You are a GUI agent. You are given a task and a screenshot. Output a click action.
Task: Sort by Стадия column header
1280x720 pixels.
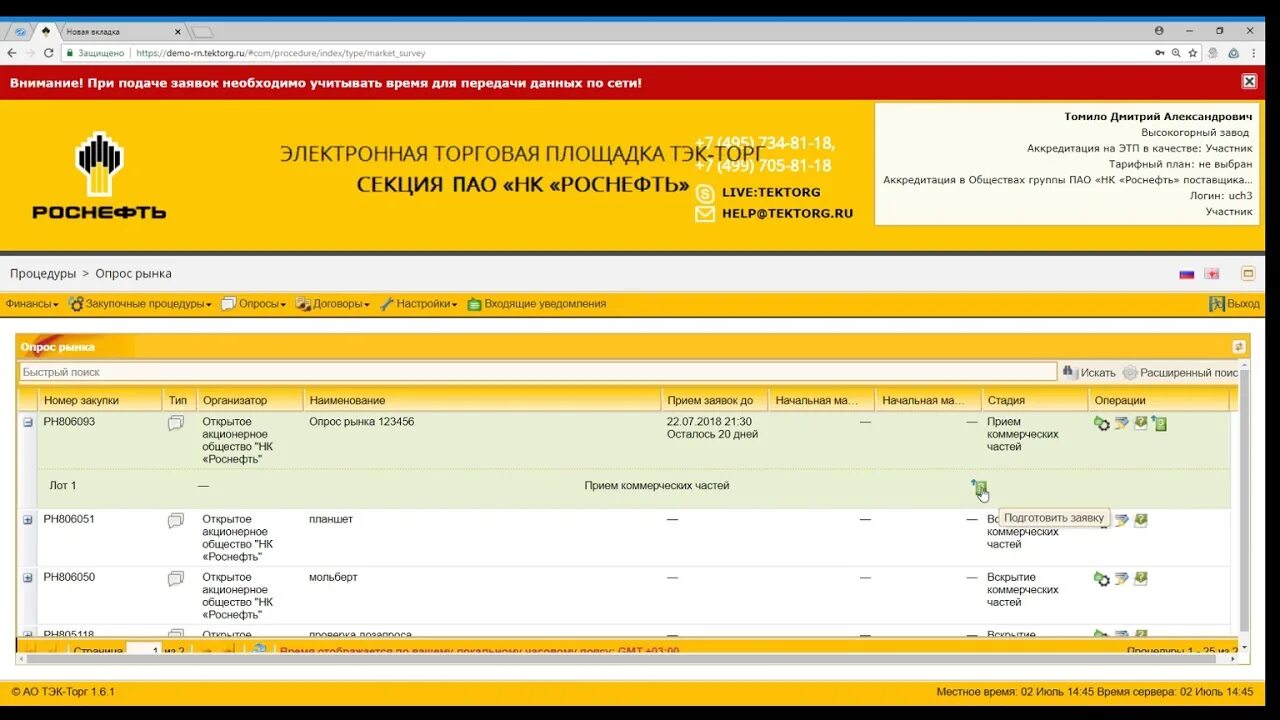(x=1035, y=400)
